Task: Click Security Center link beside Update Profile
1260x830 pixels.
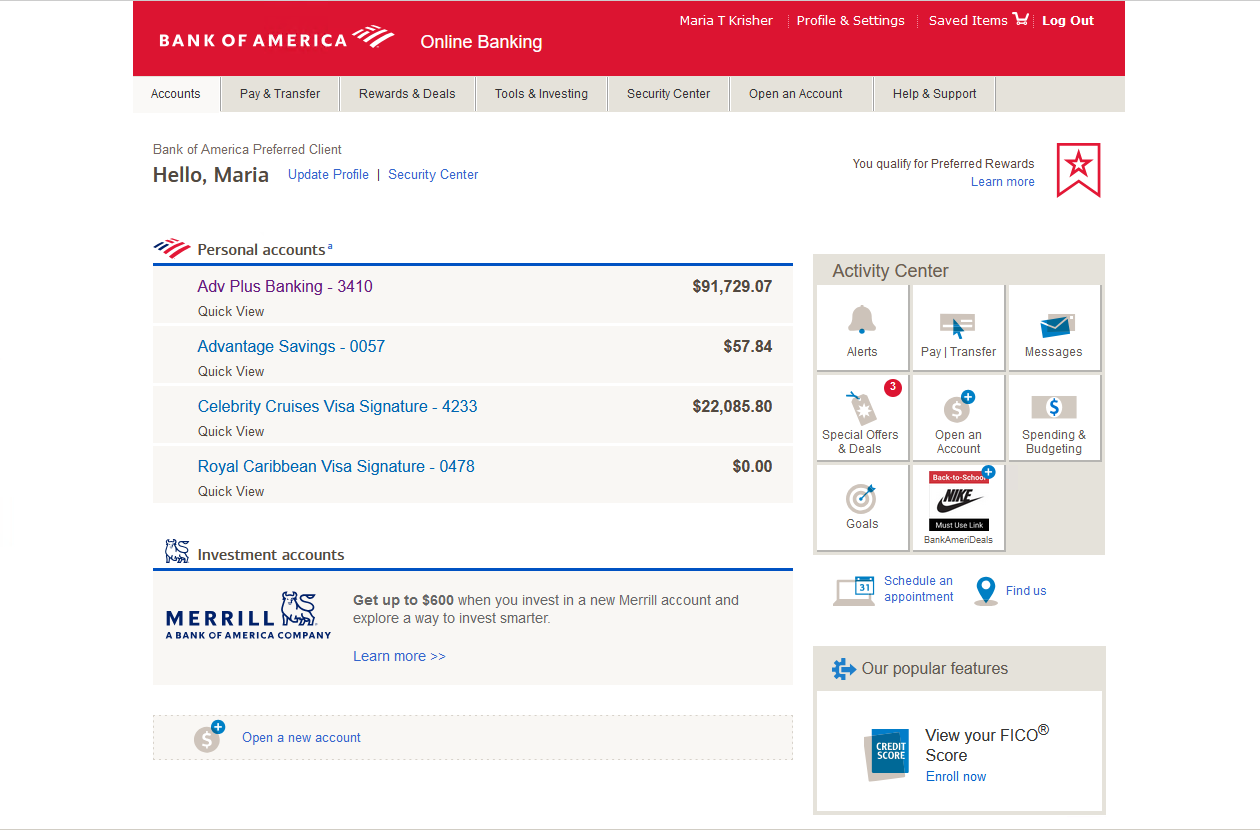Action: [433, 174]
